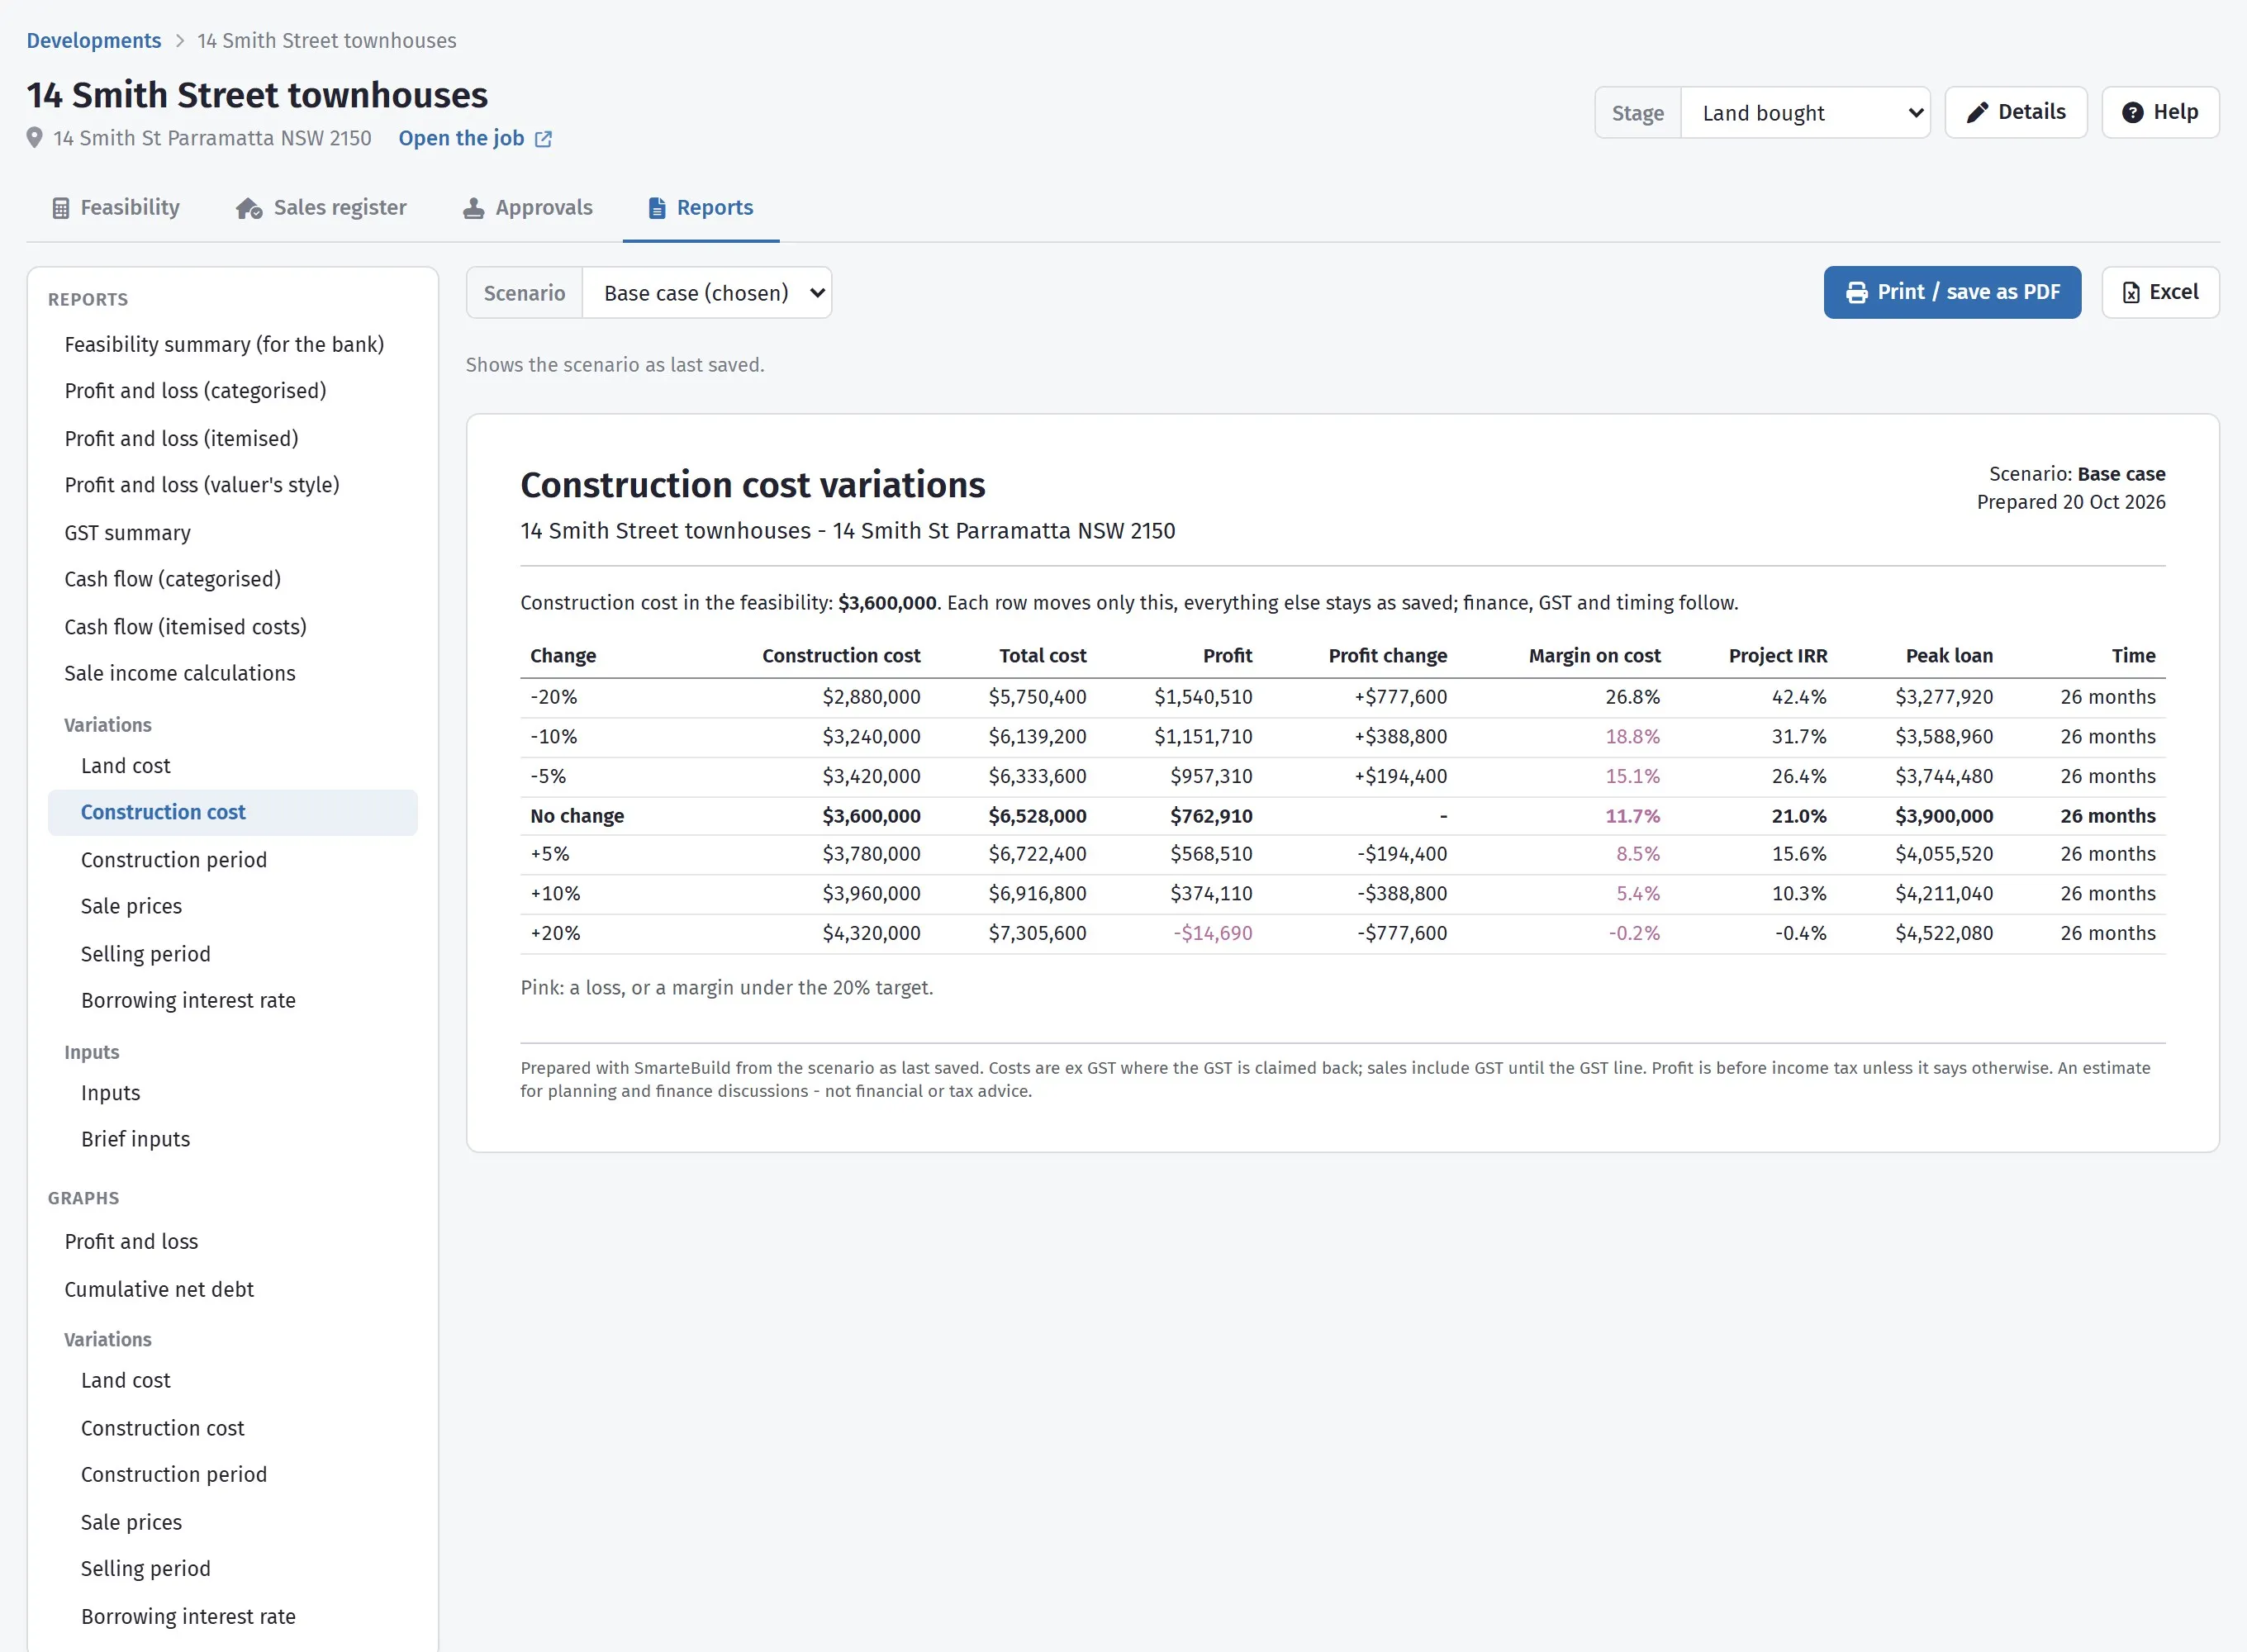This screenshot has height=1652, width=2247.
Task: Click the pencil icon on Details button
Action: (1977, 113)
